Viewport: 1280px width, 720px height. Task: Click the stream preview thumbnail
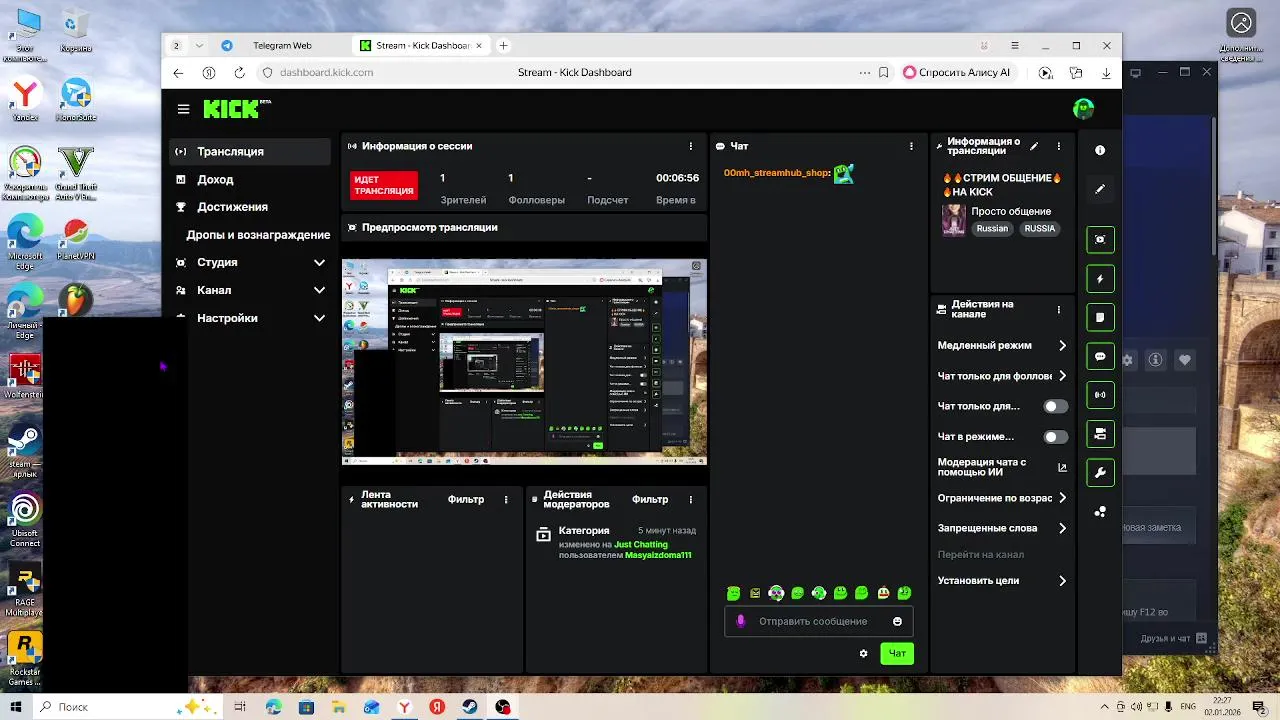point(524,362)
